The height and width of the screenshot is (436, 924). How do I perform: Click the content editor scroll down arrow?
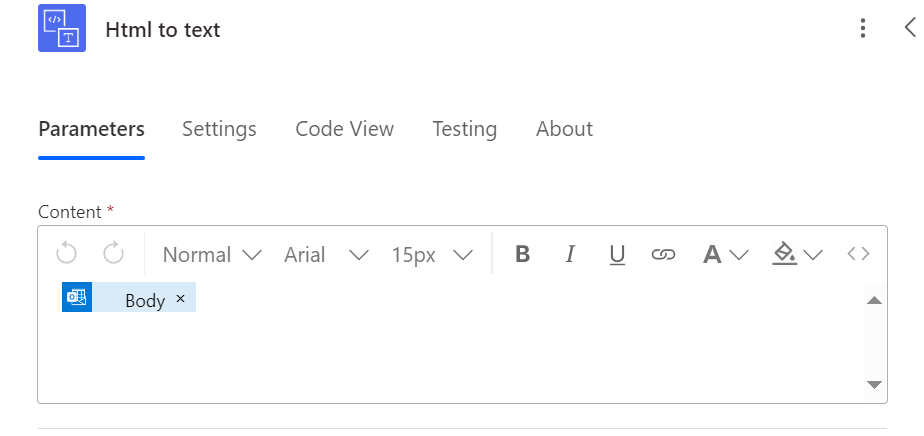click(873, 384)
